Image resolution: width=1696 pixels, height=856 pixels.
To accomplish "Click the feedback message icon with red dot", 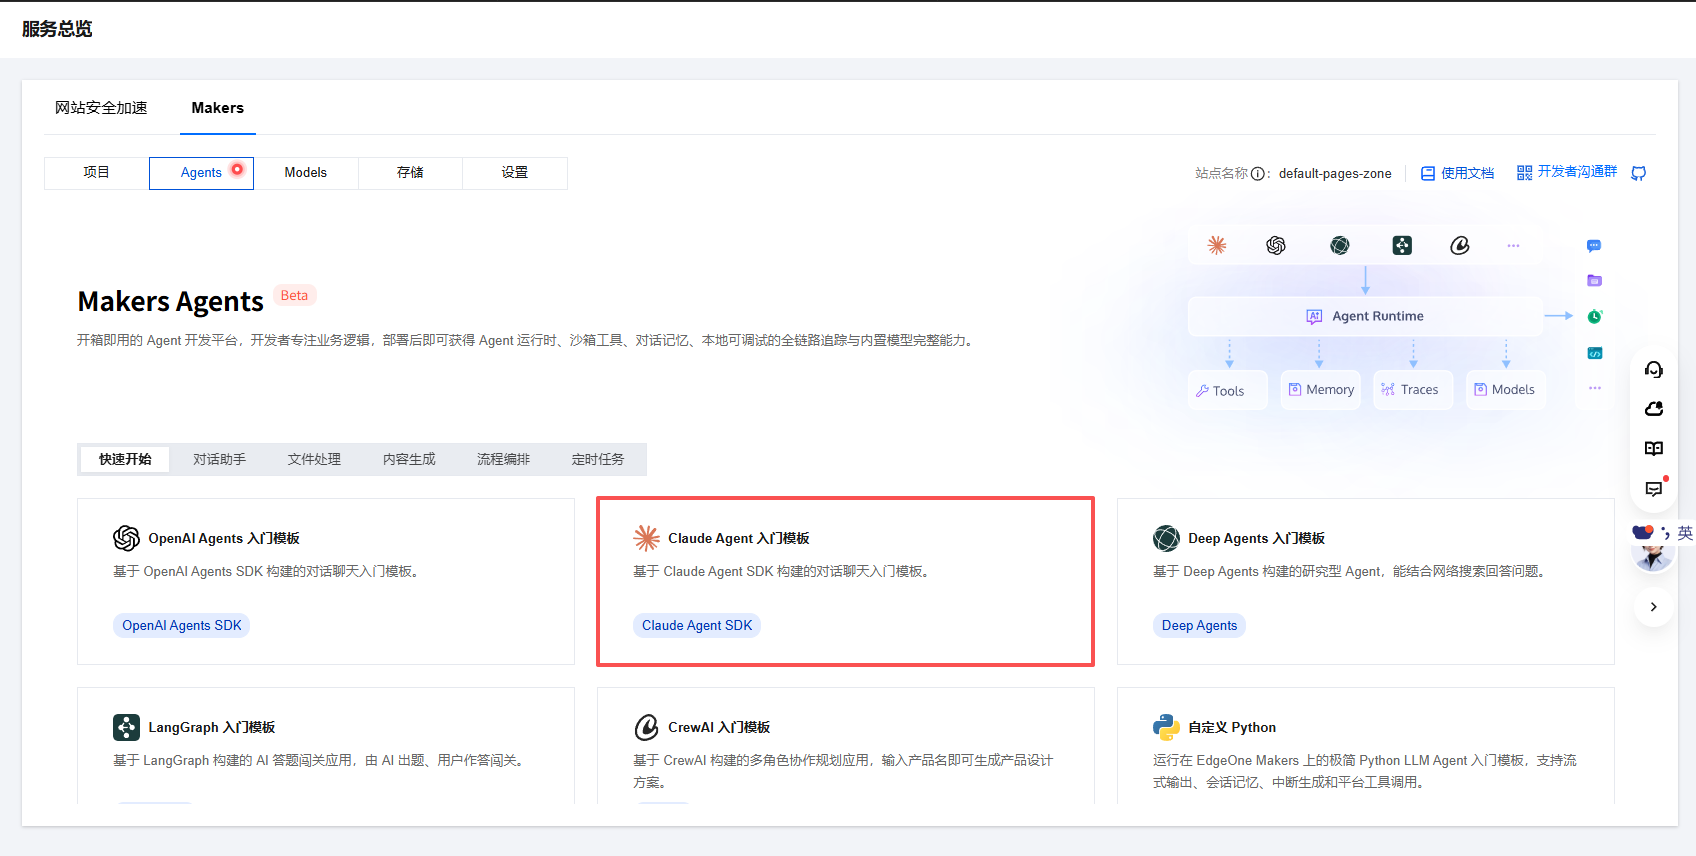I will click(1654, 488).
